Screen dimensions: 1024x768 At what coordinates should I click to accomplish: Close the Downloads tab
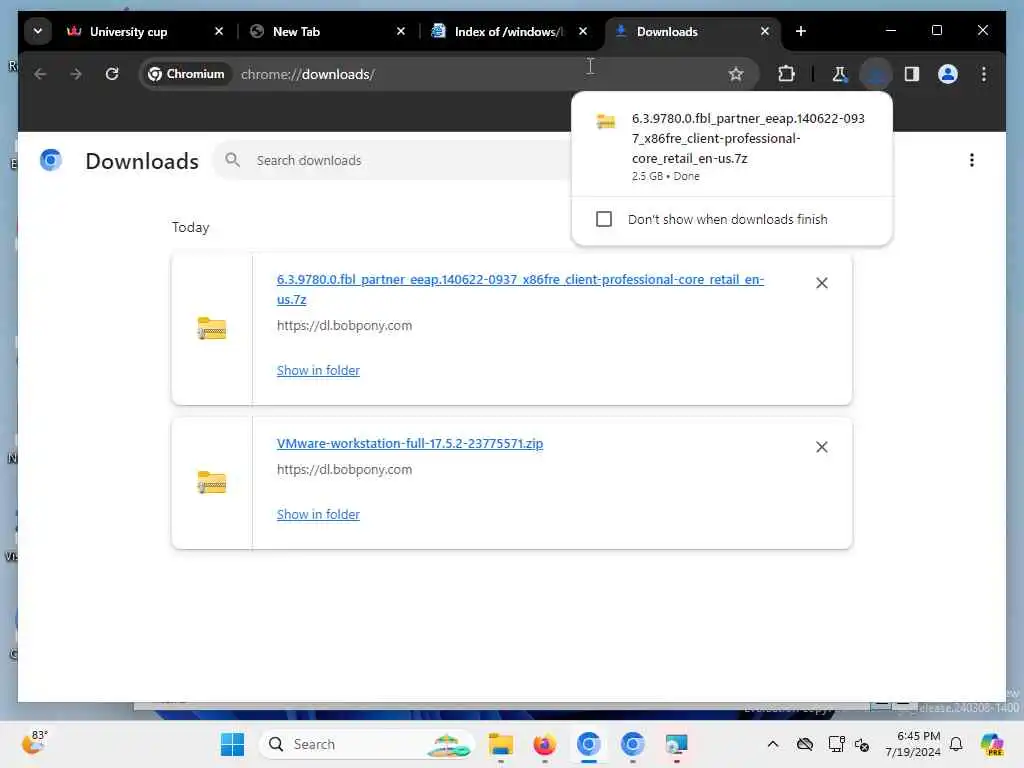(765, 31)
